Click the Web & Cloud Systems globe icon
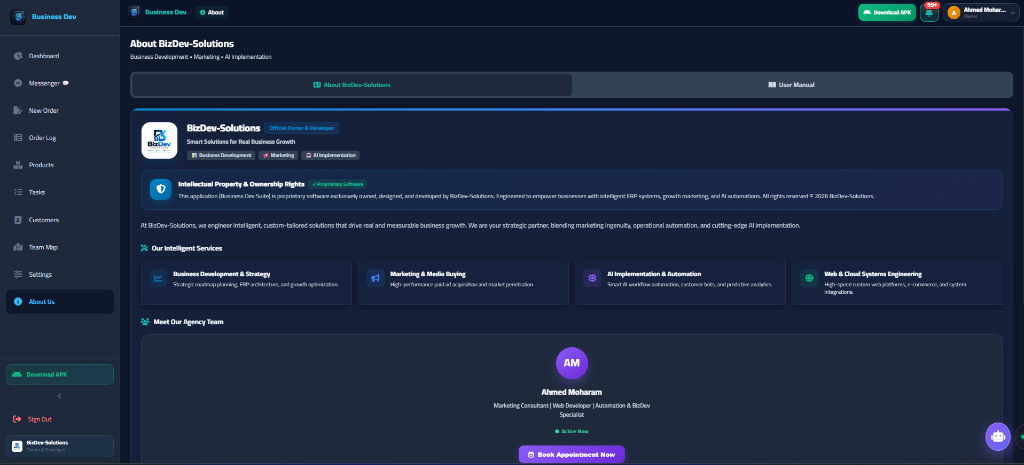Viewport: 1024px width, 465px height. (809, 278)
